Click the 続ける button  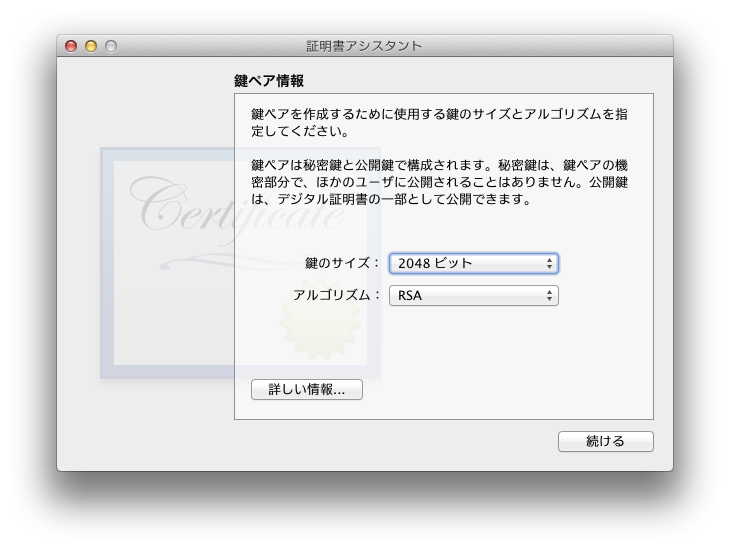coord(605,441)
